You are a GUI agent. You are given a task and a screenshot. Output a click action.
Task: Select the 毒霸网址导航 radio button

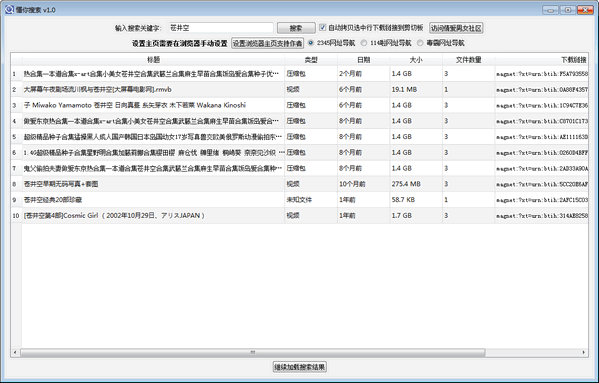(x=420, y=43)
